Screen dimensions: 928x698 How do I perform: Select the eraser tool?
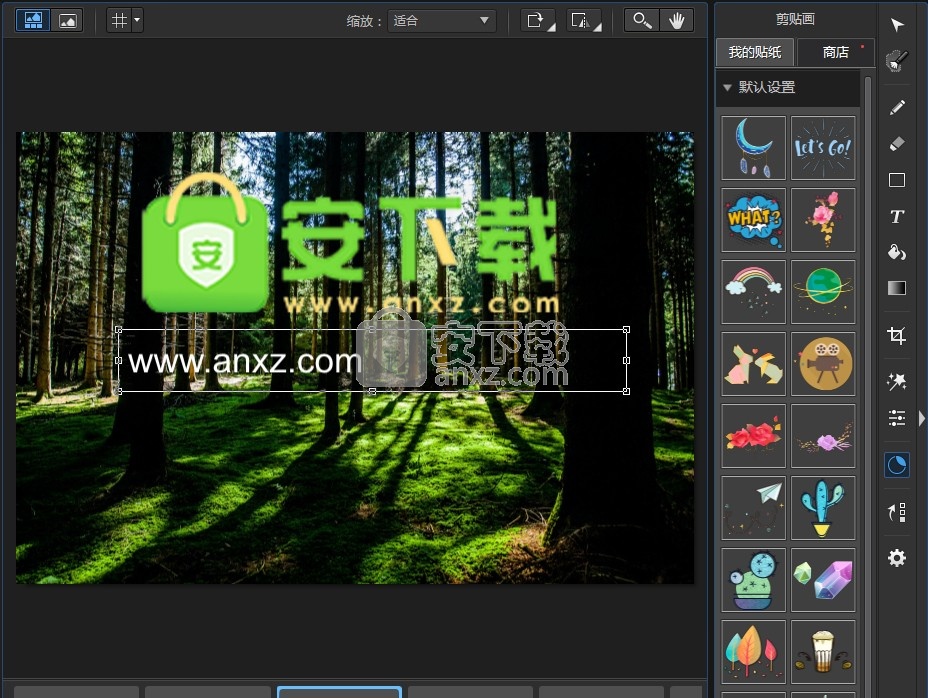coord(897,143)
